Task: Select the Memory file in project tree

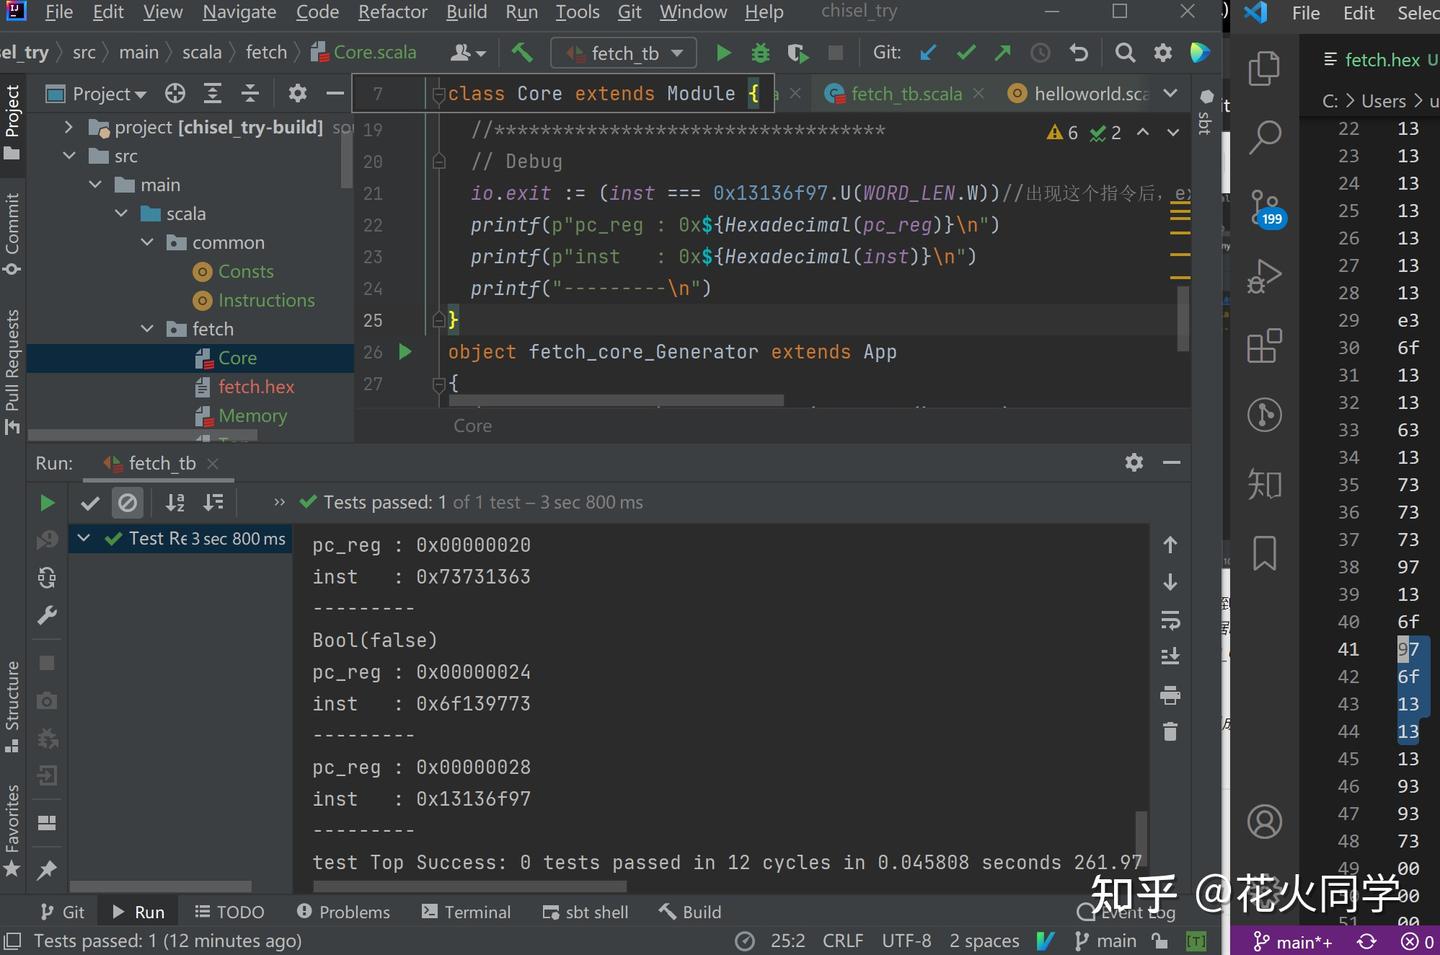Action: [x=252, y=415]
